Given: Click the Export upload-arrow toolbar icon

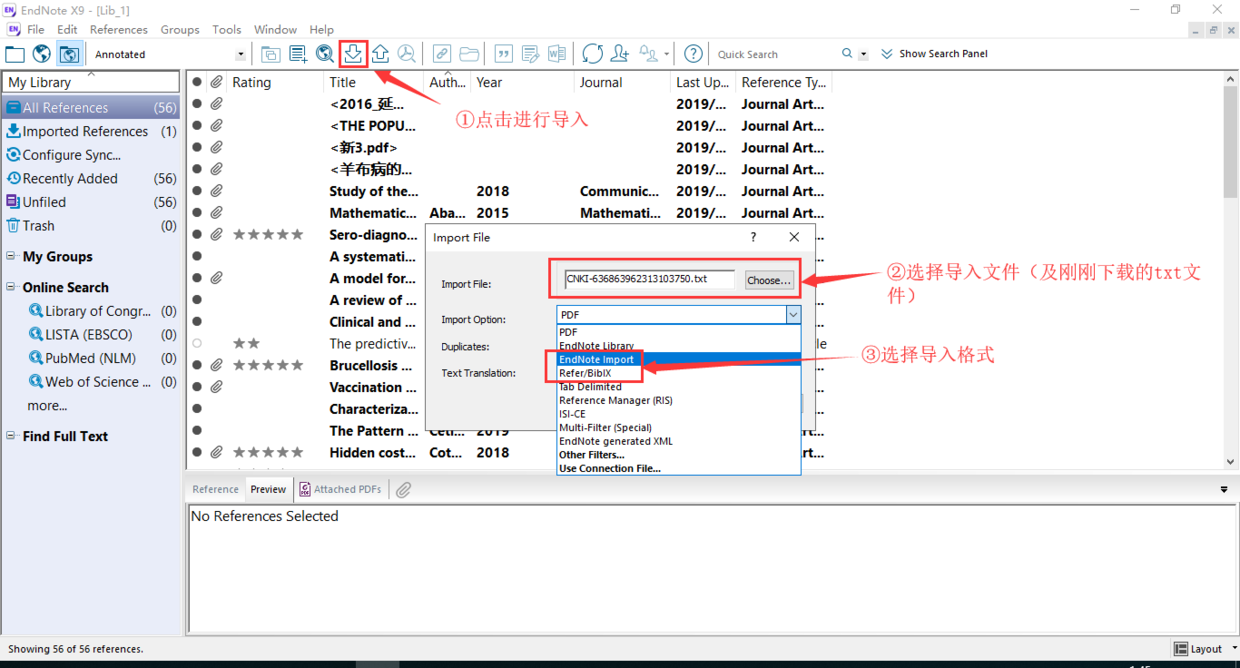Looking at the screenshot, I should click(x=380, y=54).
